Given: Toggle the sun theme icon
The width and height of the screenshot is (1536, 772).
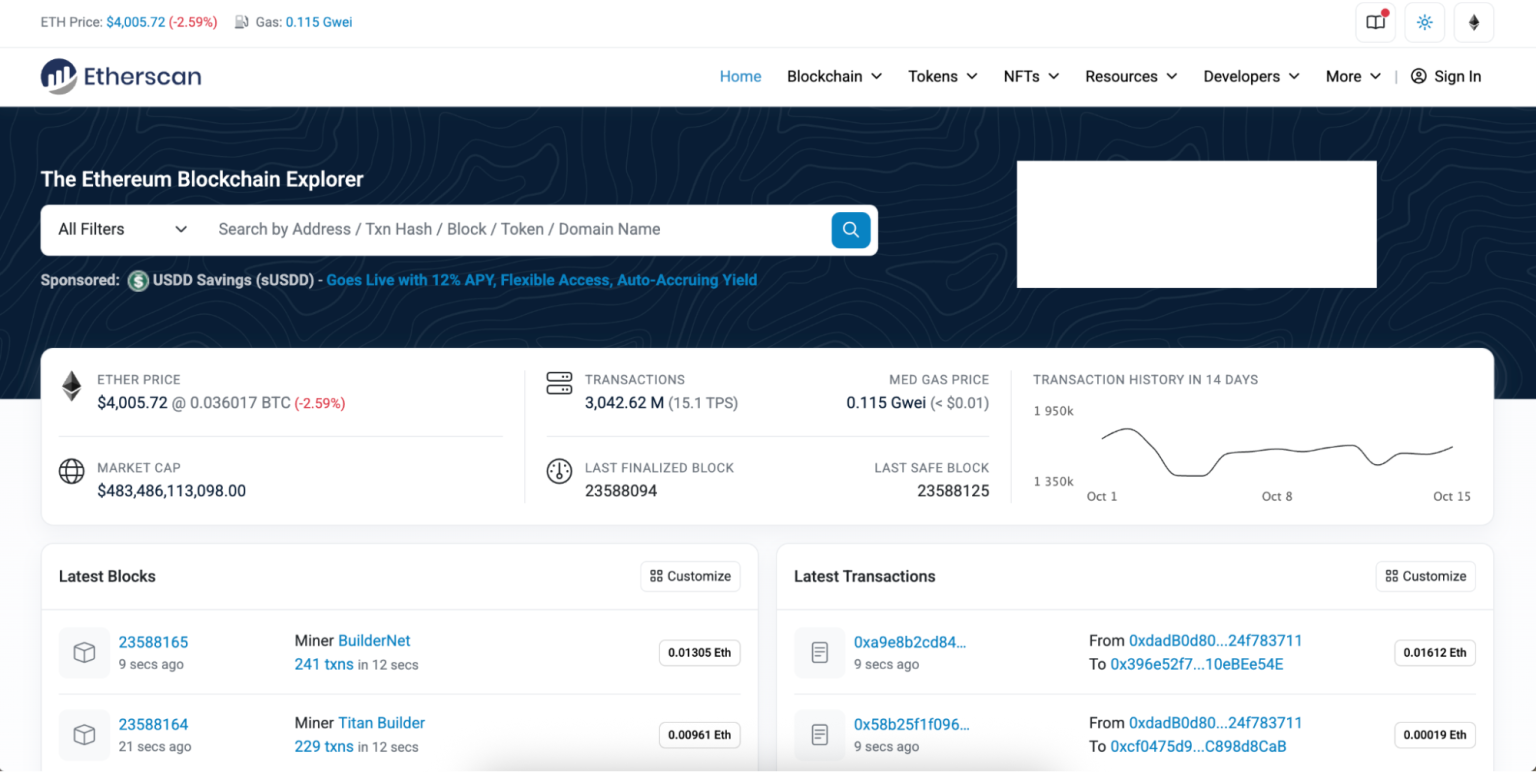Looking at the screenshot, I should pyautogui.click(x=1425, y=22).
